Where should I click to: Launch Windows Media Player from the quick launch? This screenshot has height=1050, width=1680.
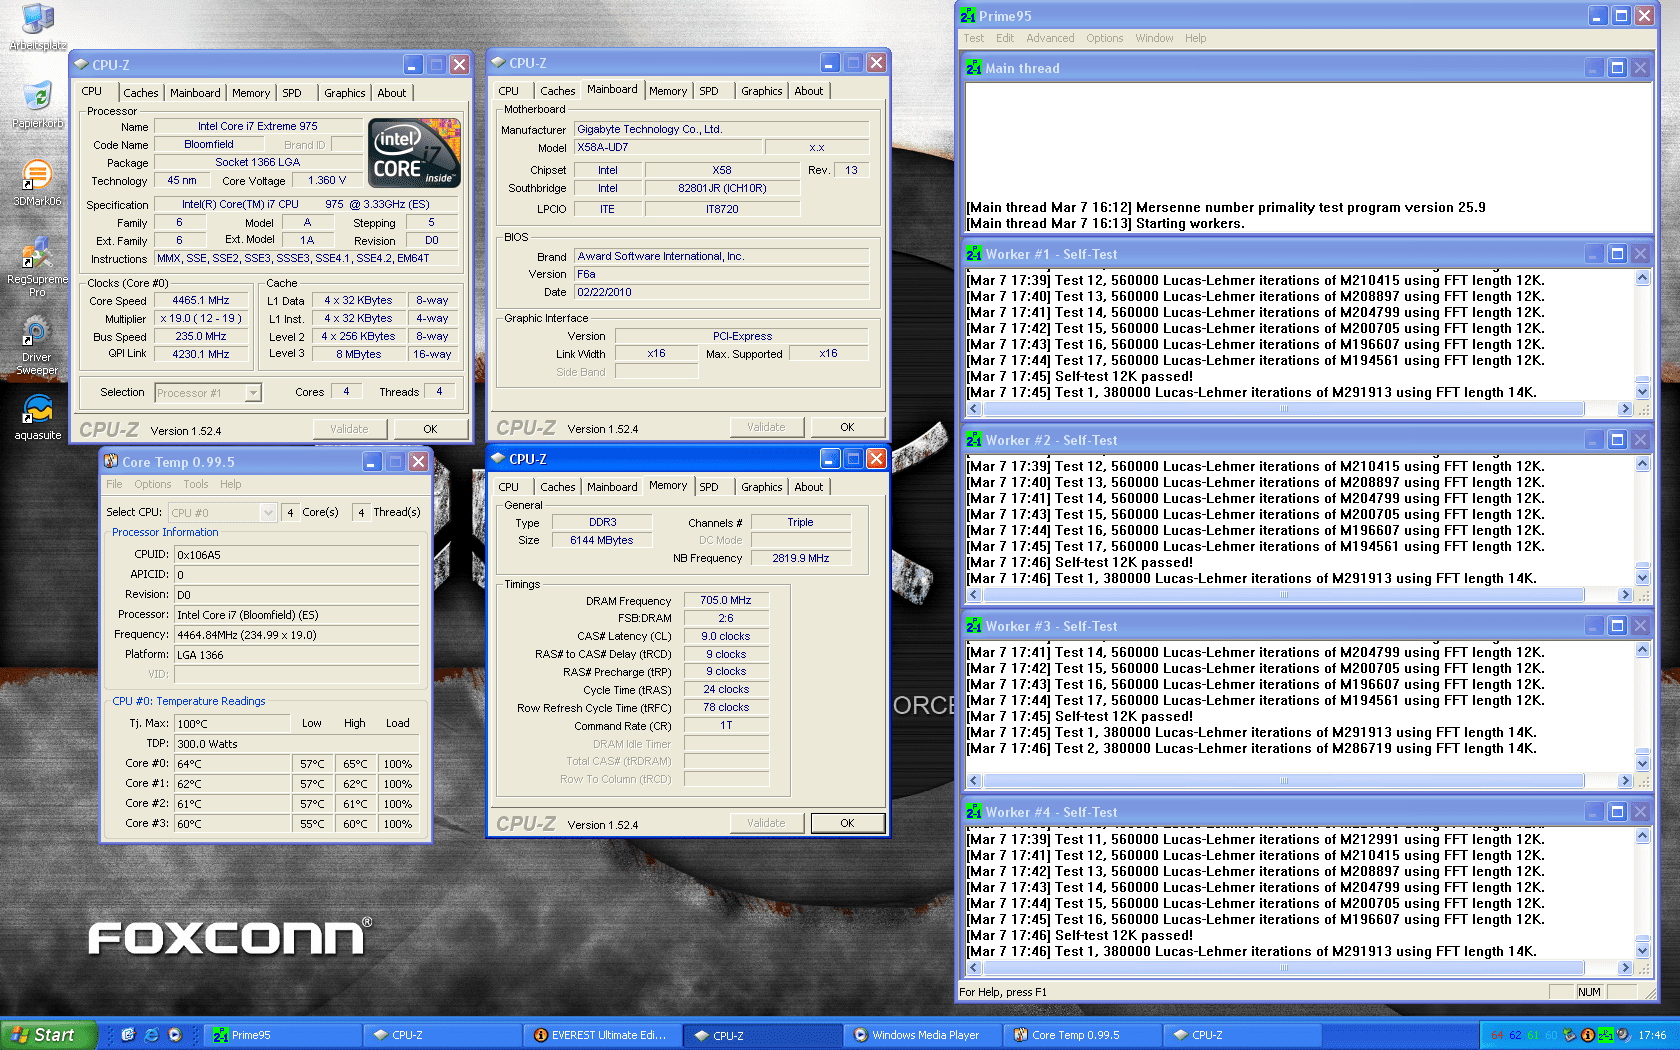pos(175,1035)
